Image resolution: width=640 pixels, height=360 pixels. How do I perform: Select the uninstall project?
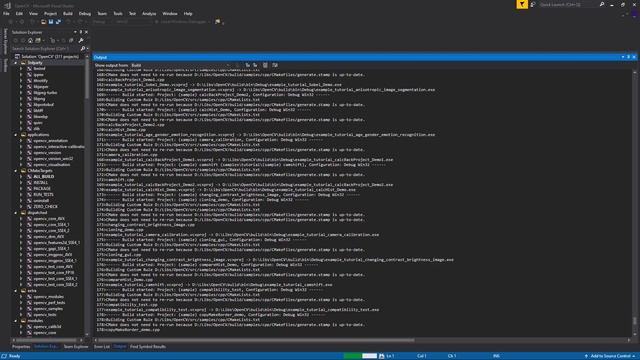(41, 200)
